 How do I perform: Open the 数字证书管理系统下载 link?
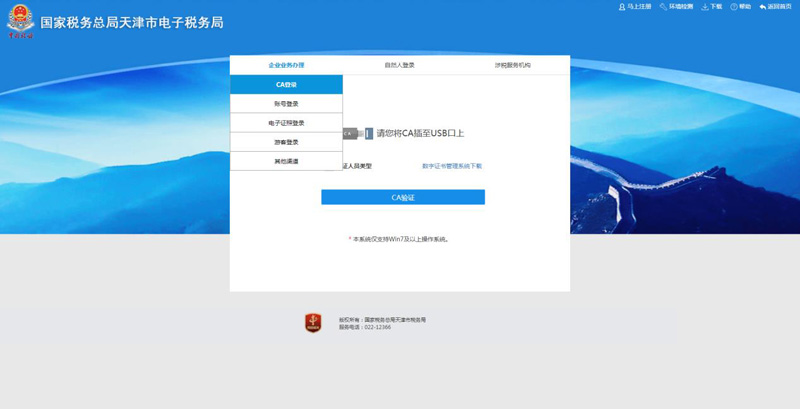tap(452, 166)
